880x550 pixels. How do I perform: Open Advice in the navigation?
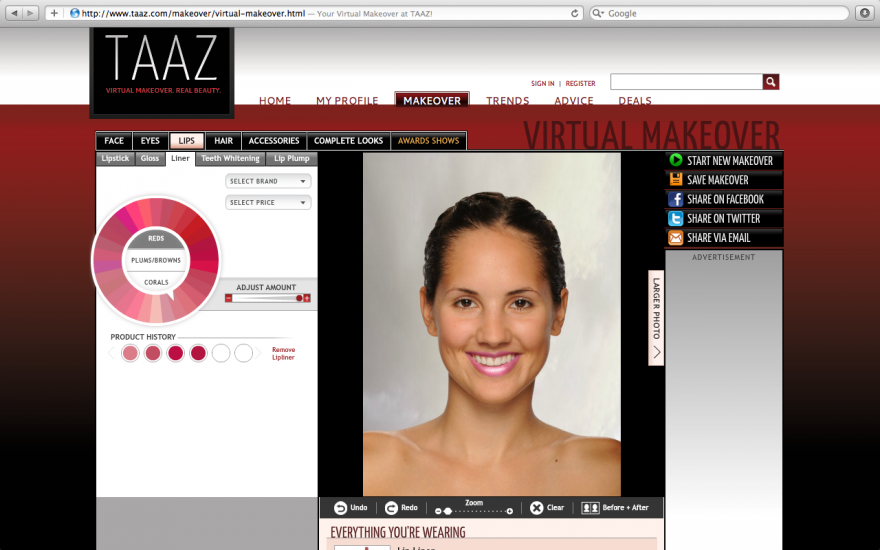coord(574,100)
